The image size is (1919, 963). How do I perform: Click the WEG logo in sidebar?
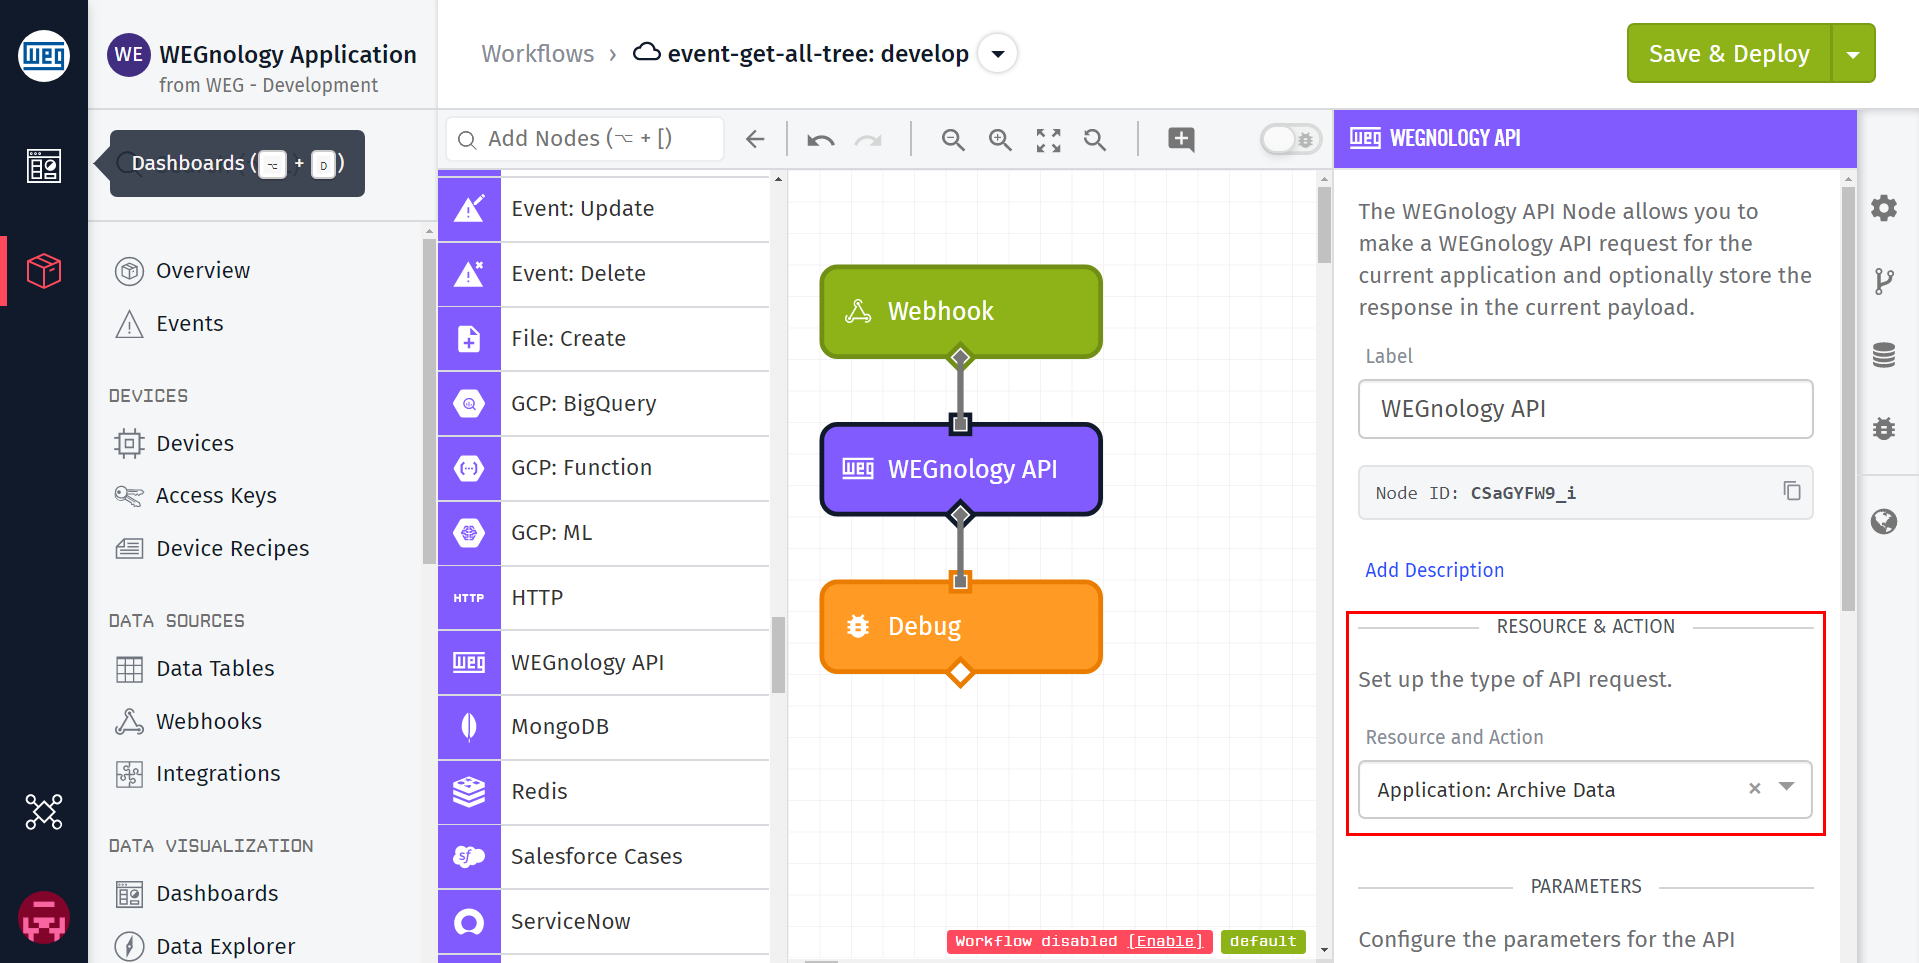[44, 55]
